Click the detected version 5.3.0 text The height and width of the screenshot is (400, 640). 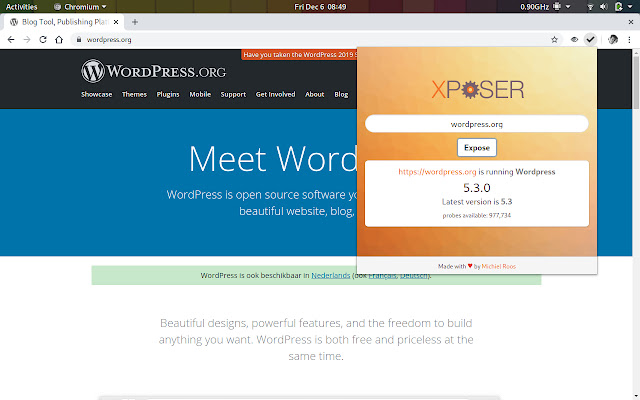[x=477, y=188]
